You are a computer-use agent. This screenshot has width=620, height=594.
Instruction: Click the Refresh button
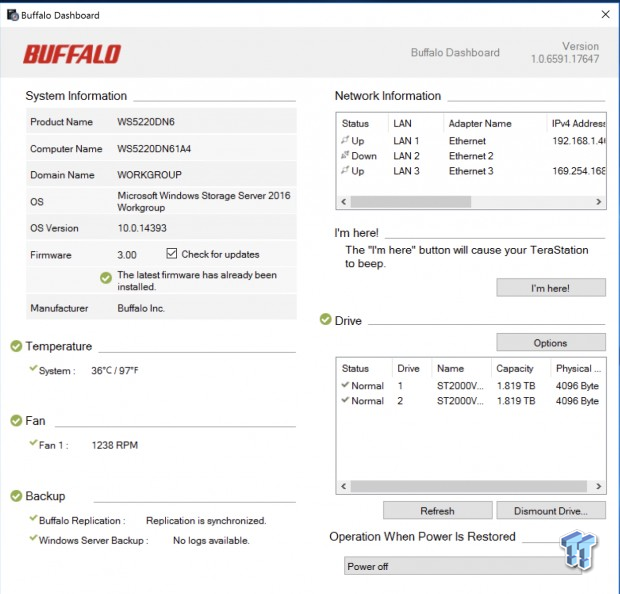[x=438, y=511]
